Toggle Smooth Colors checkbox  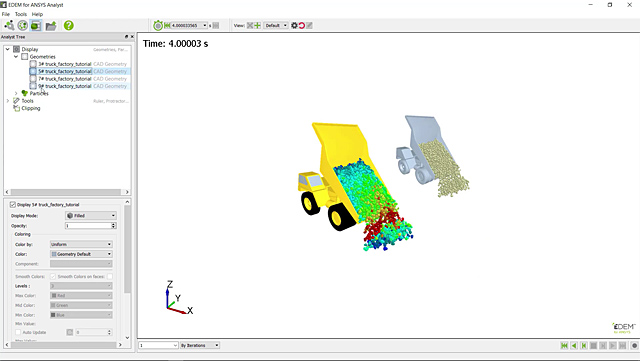click(x=53, y=276)
